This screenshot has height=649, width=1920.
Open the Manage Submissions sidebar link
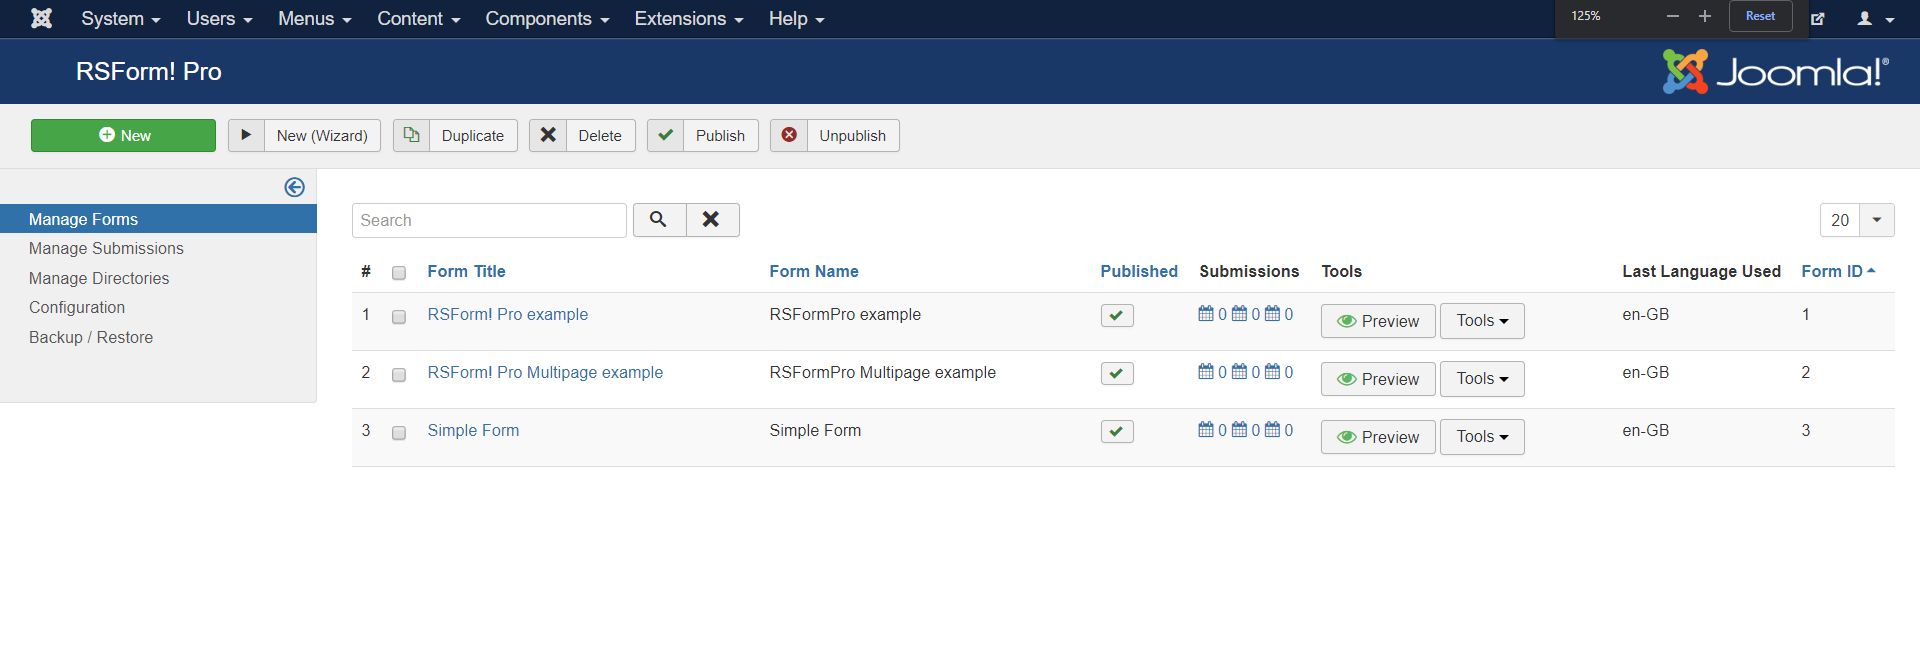[x=106, y=248]
